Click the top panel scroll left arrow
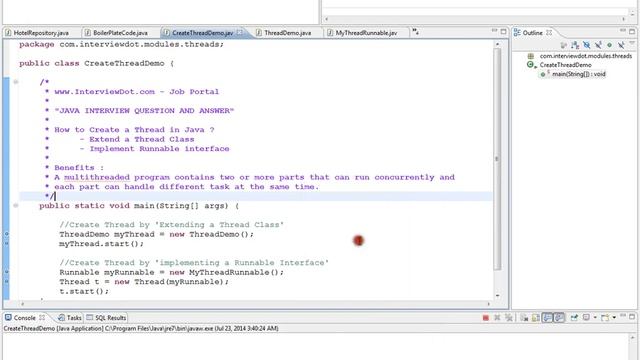Image resolution: width=640 pixels, height=360 pixels. point(326,19)
